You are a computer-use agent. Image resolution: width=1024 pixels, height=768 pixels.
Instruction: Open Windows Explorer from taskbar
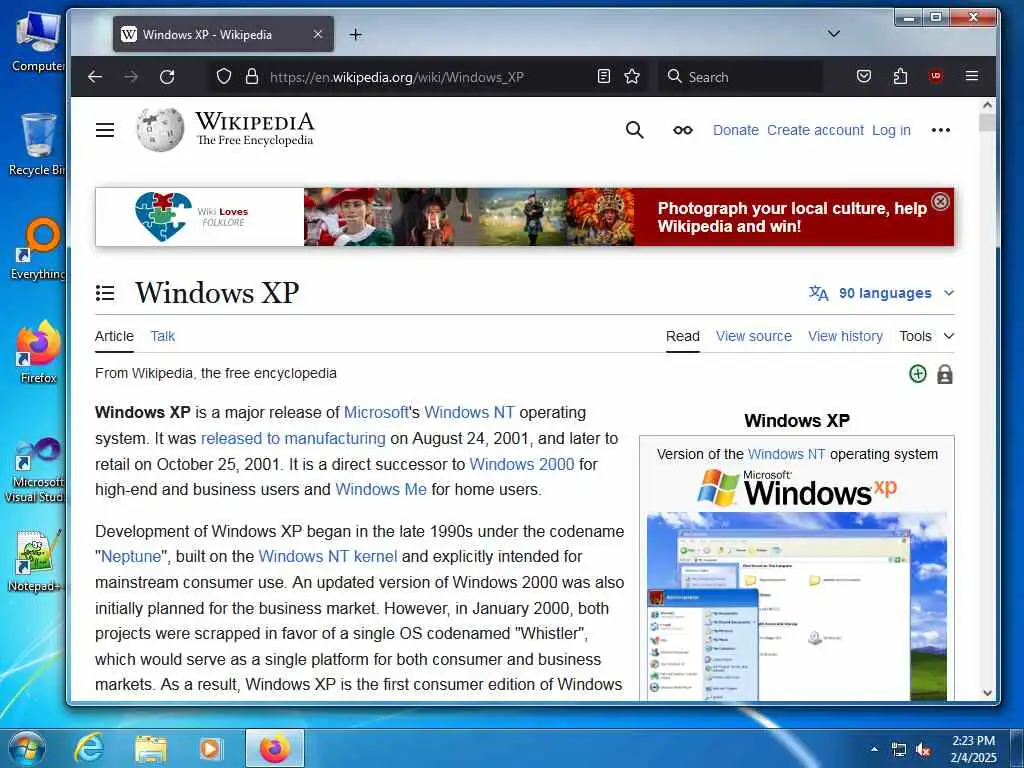tap(150, 749)
